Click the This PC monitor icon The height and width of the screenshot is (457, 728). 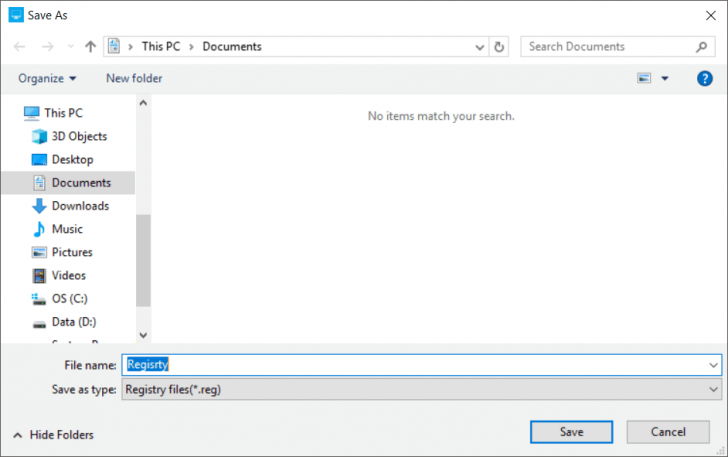click(x=32, y=113)
